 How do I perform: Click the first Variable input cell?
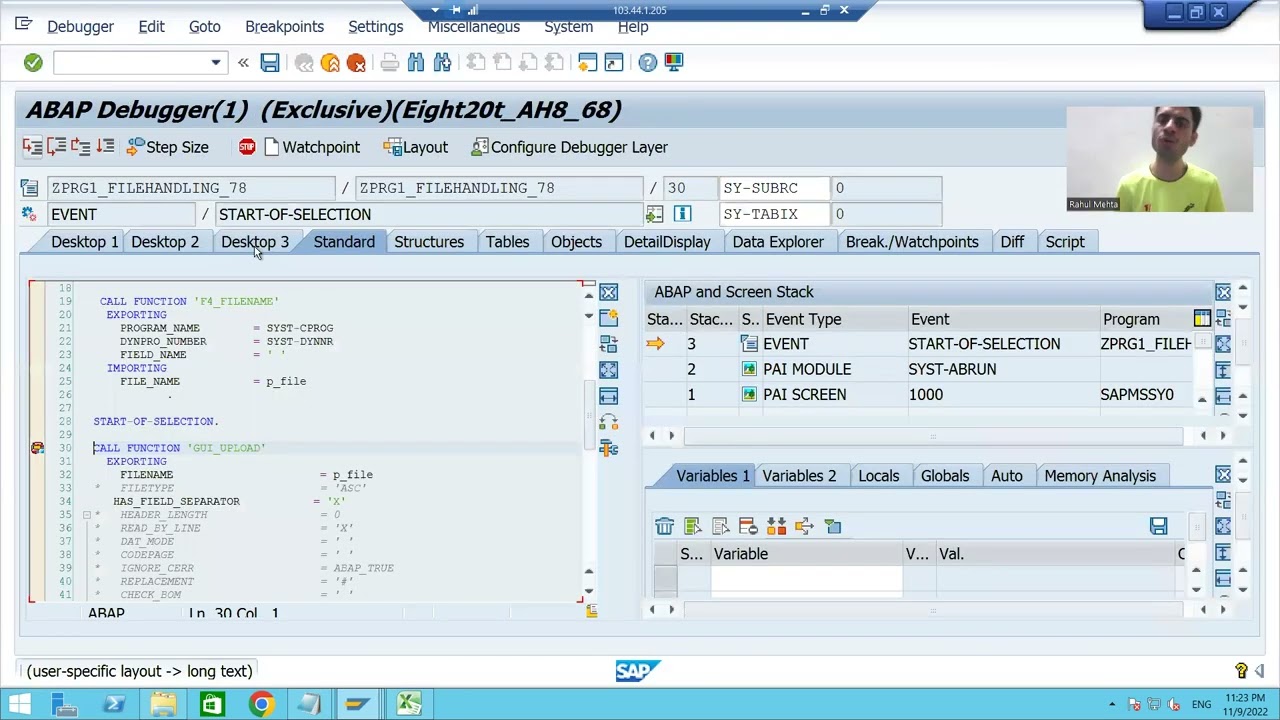807,578
